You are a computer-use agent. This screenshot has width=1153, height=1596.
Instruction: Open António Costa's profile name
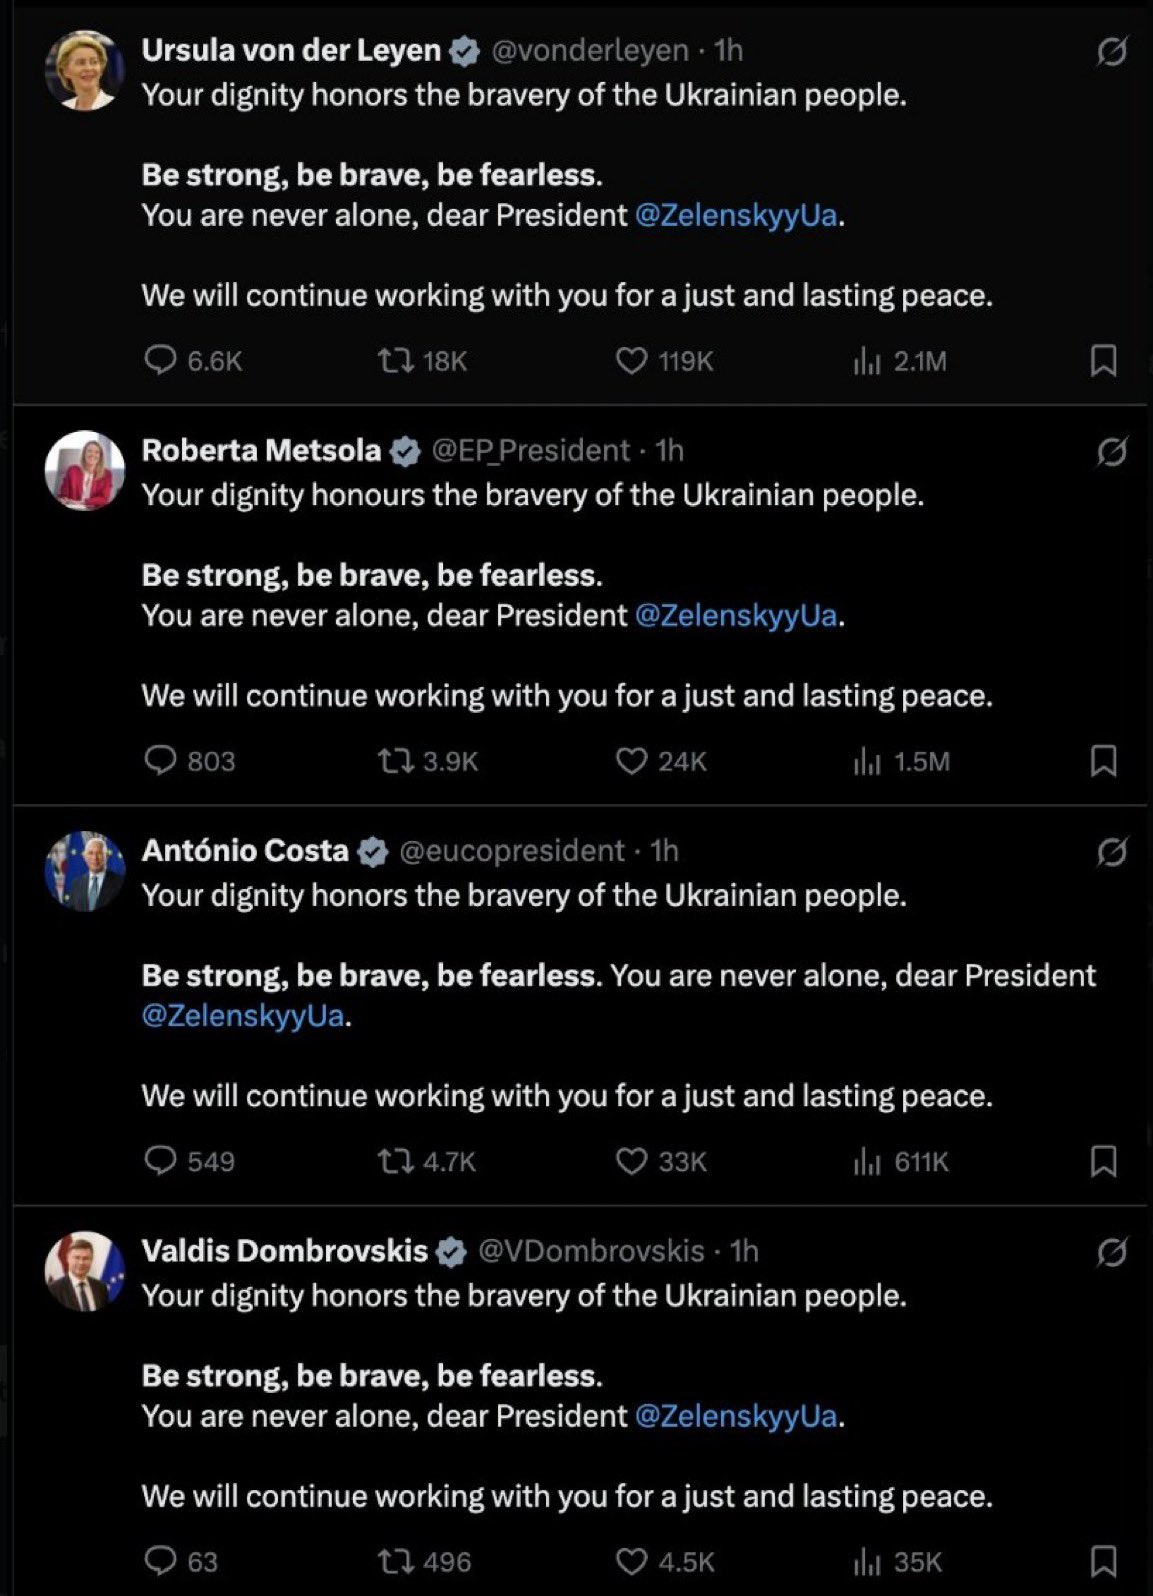[245, 851]
